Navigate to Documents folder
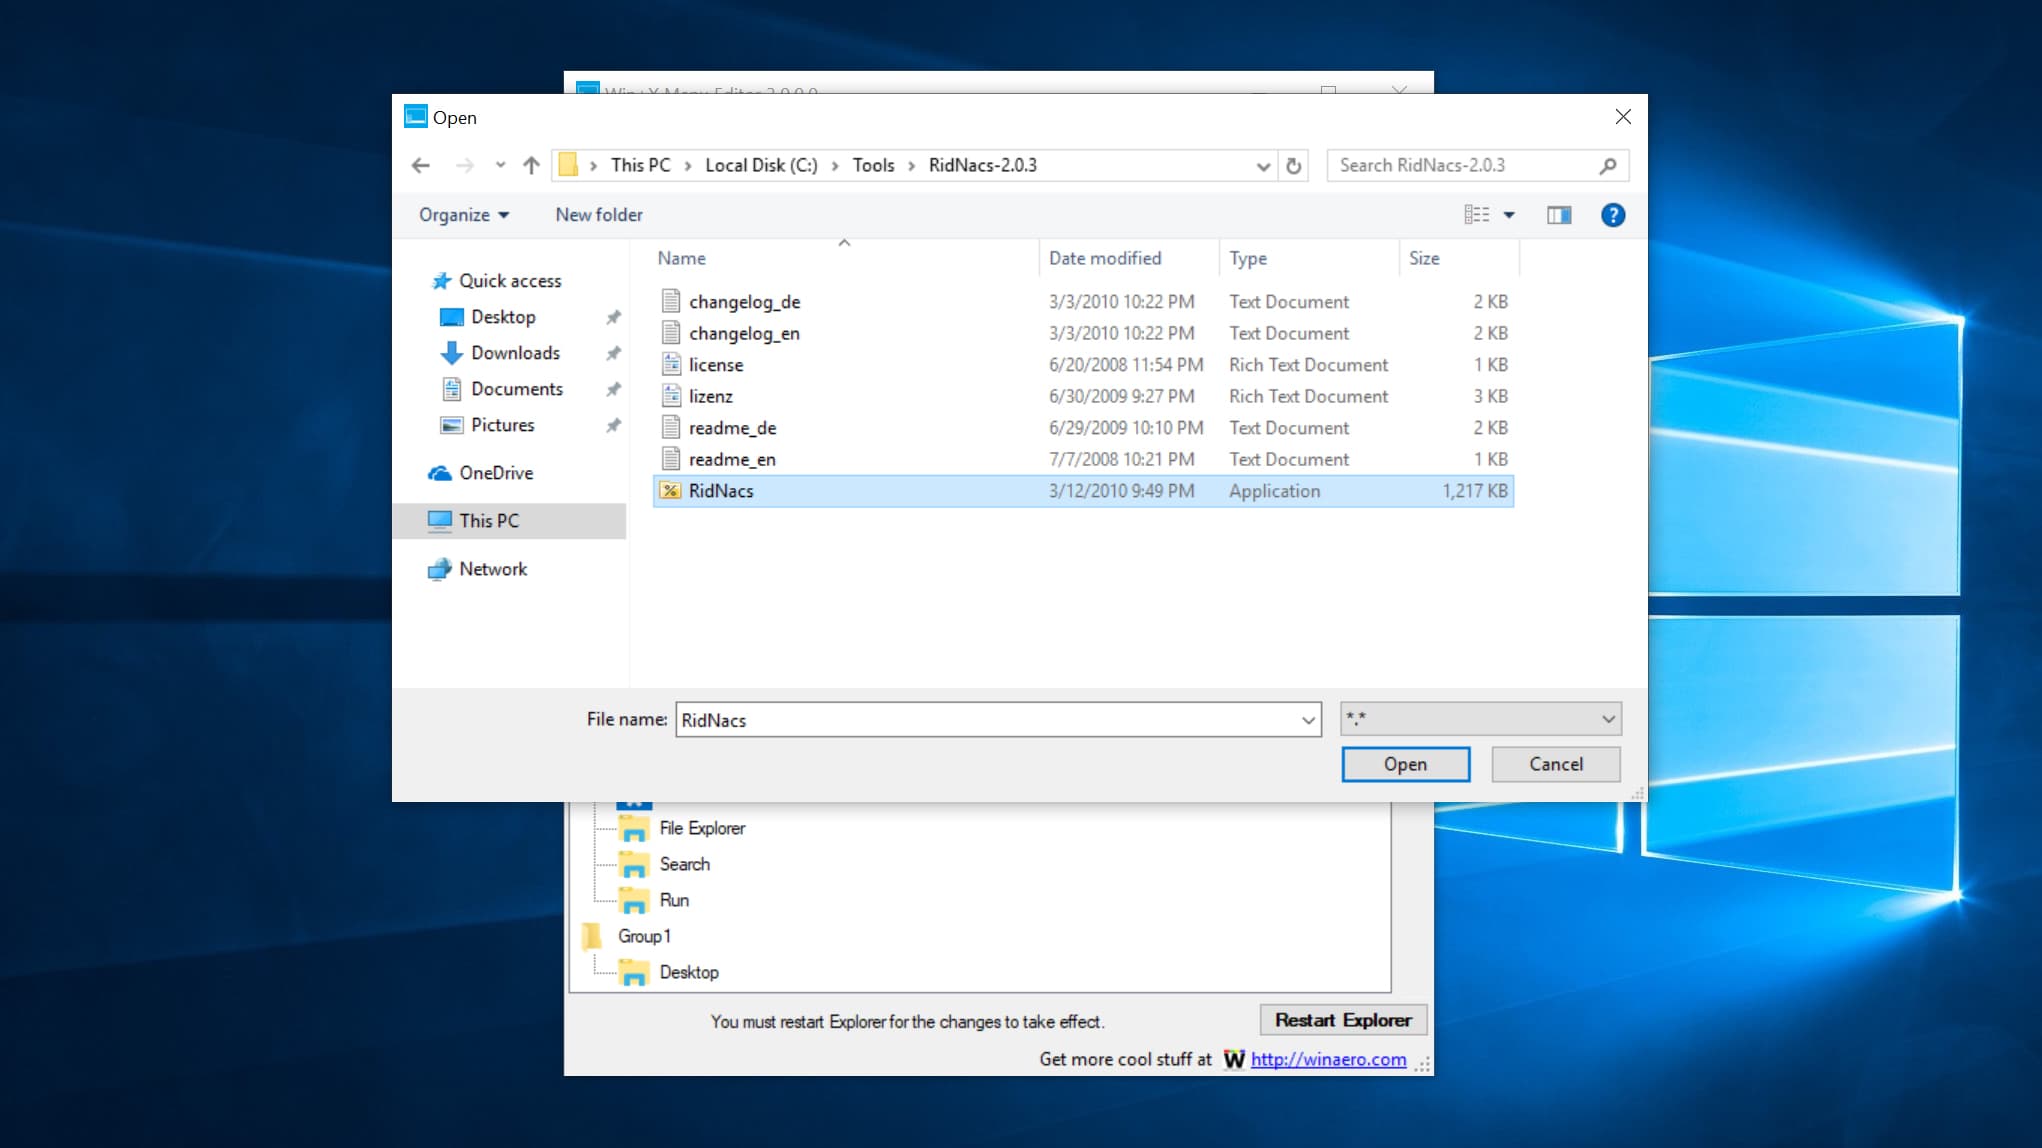The width and height of the screenshot is (2042, 1148). pos(517,389)
